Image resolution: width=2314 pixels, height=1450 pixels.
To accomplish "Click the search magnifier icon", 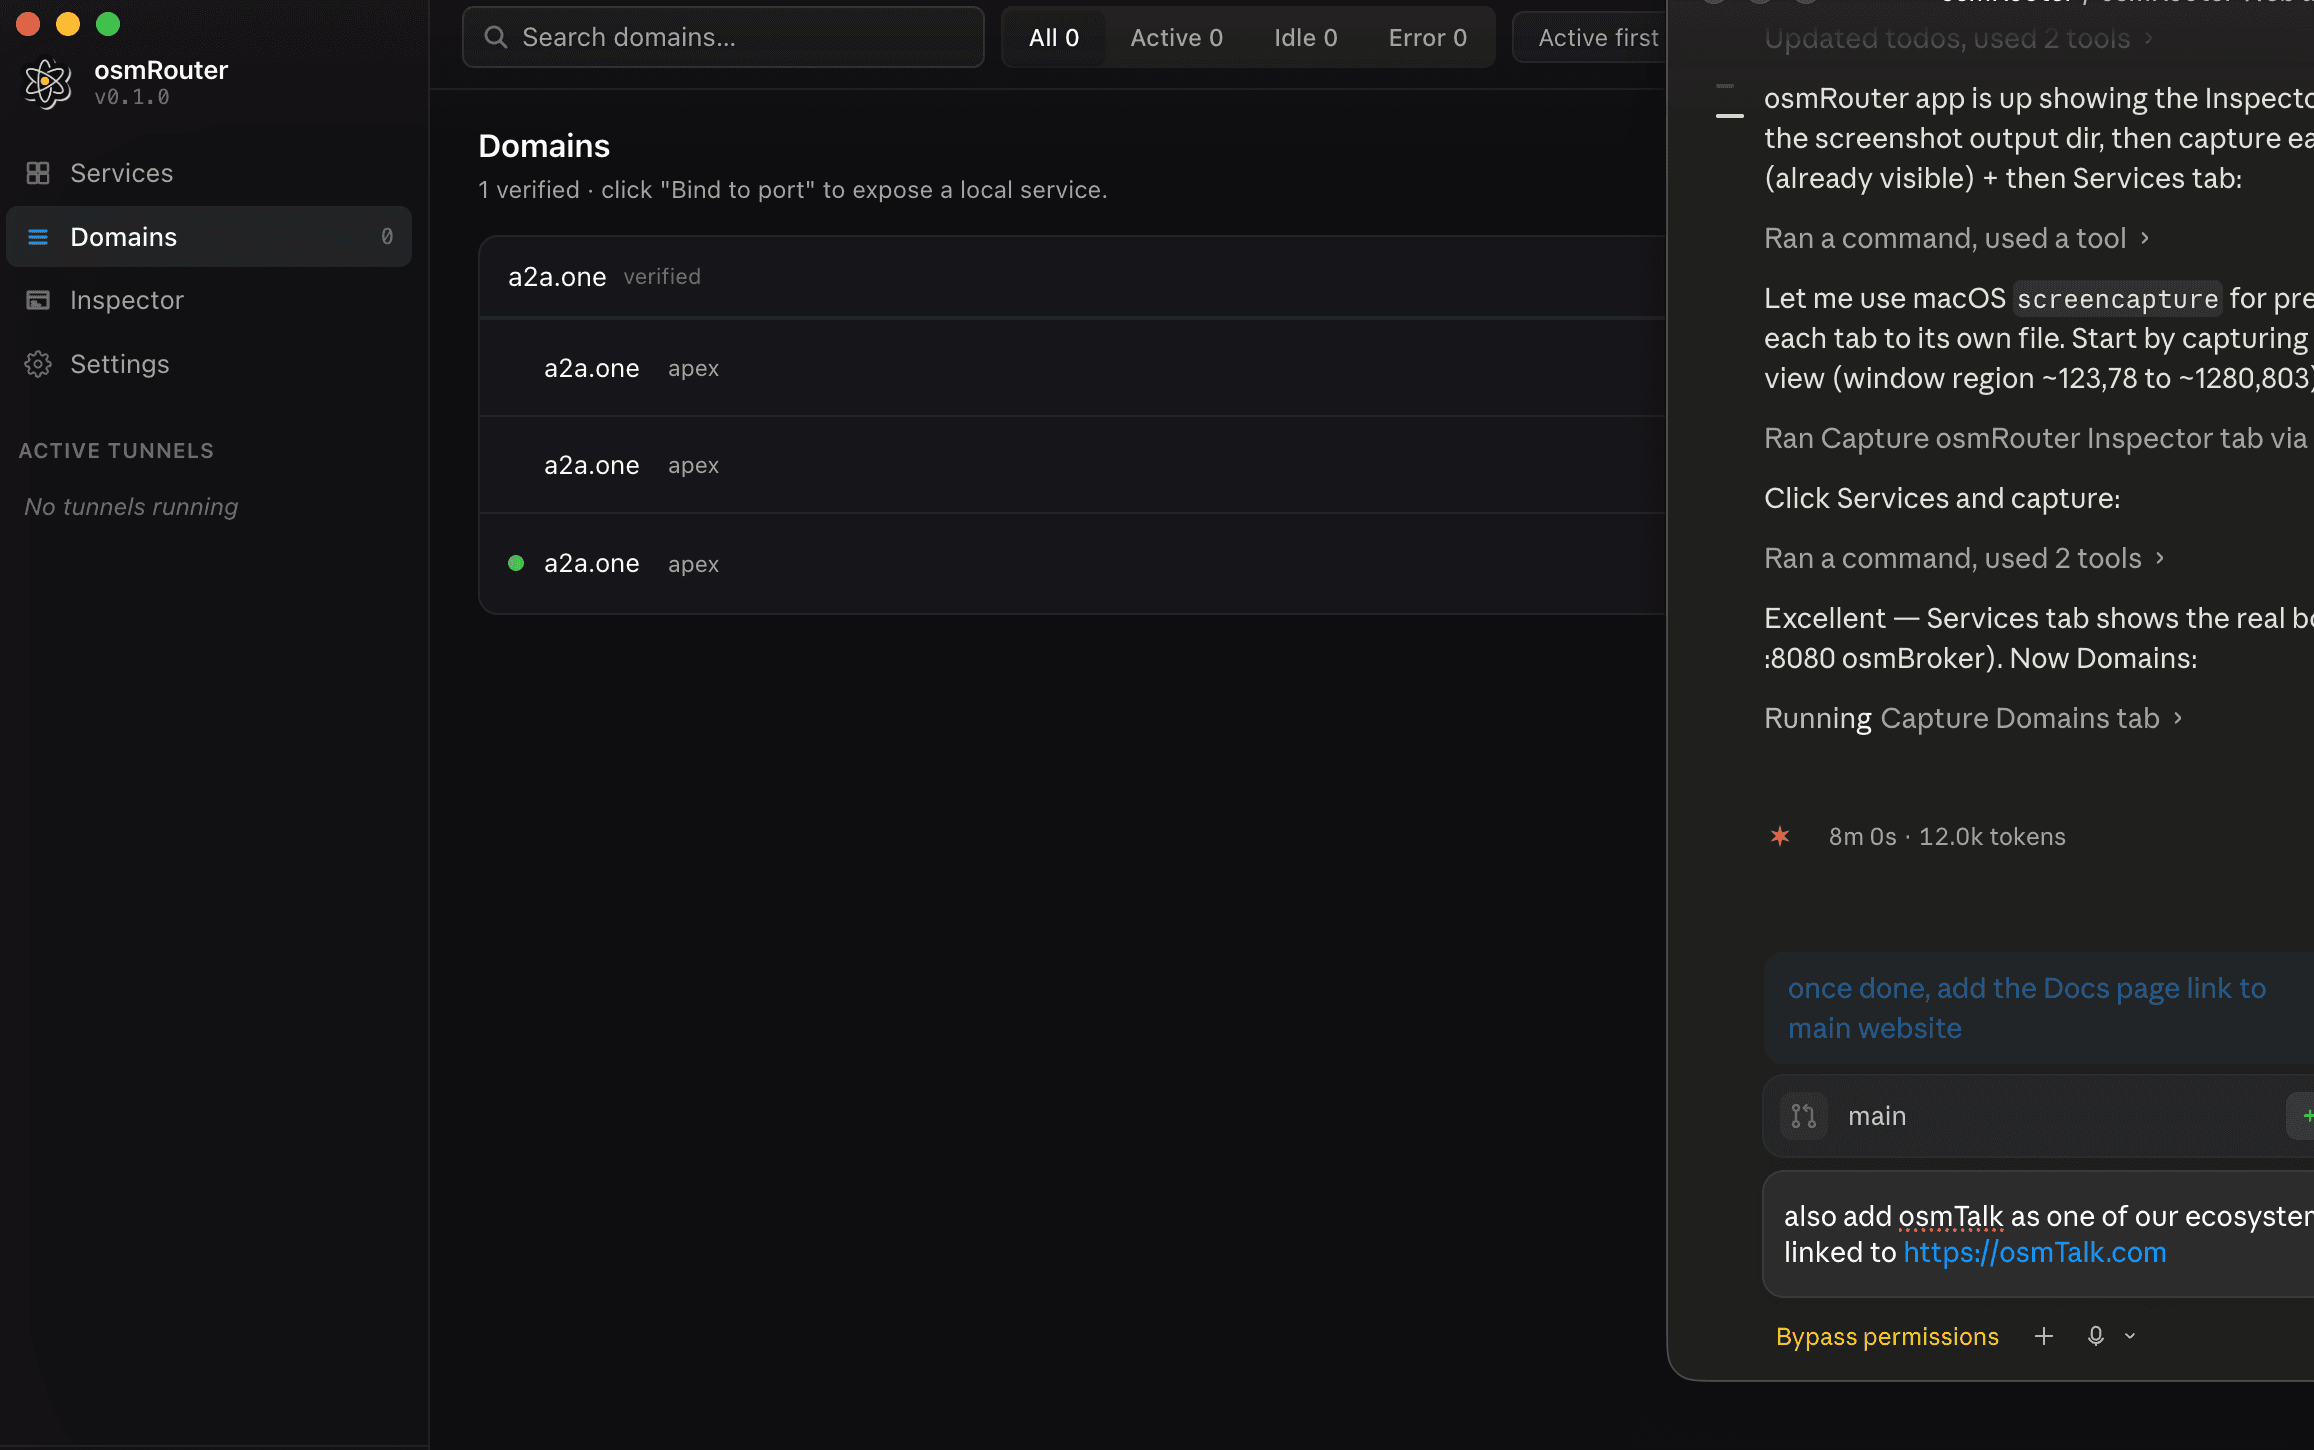I will pos(495,37).
